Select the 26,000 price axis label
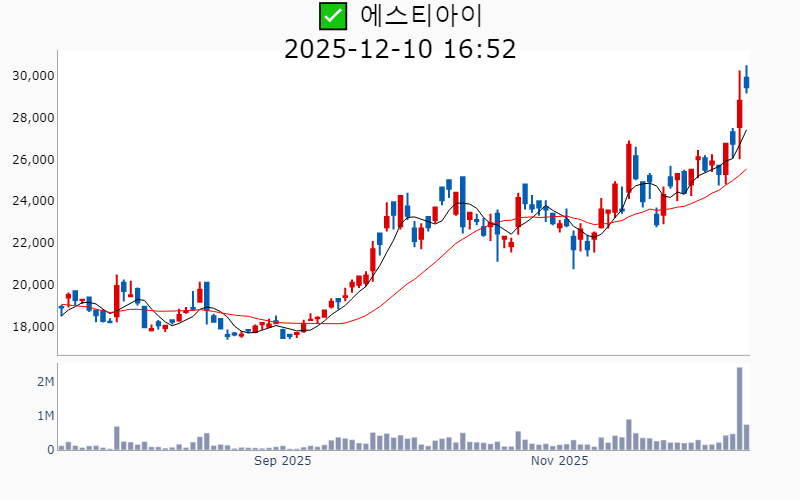800x500 pixels. 33,160
